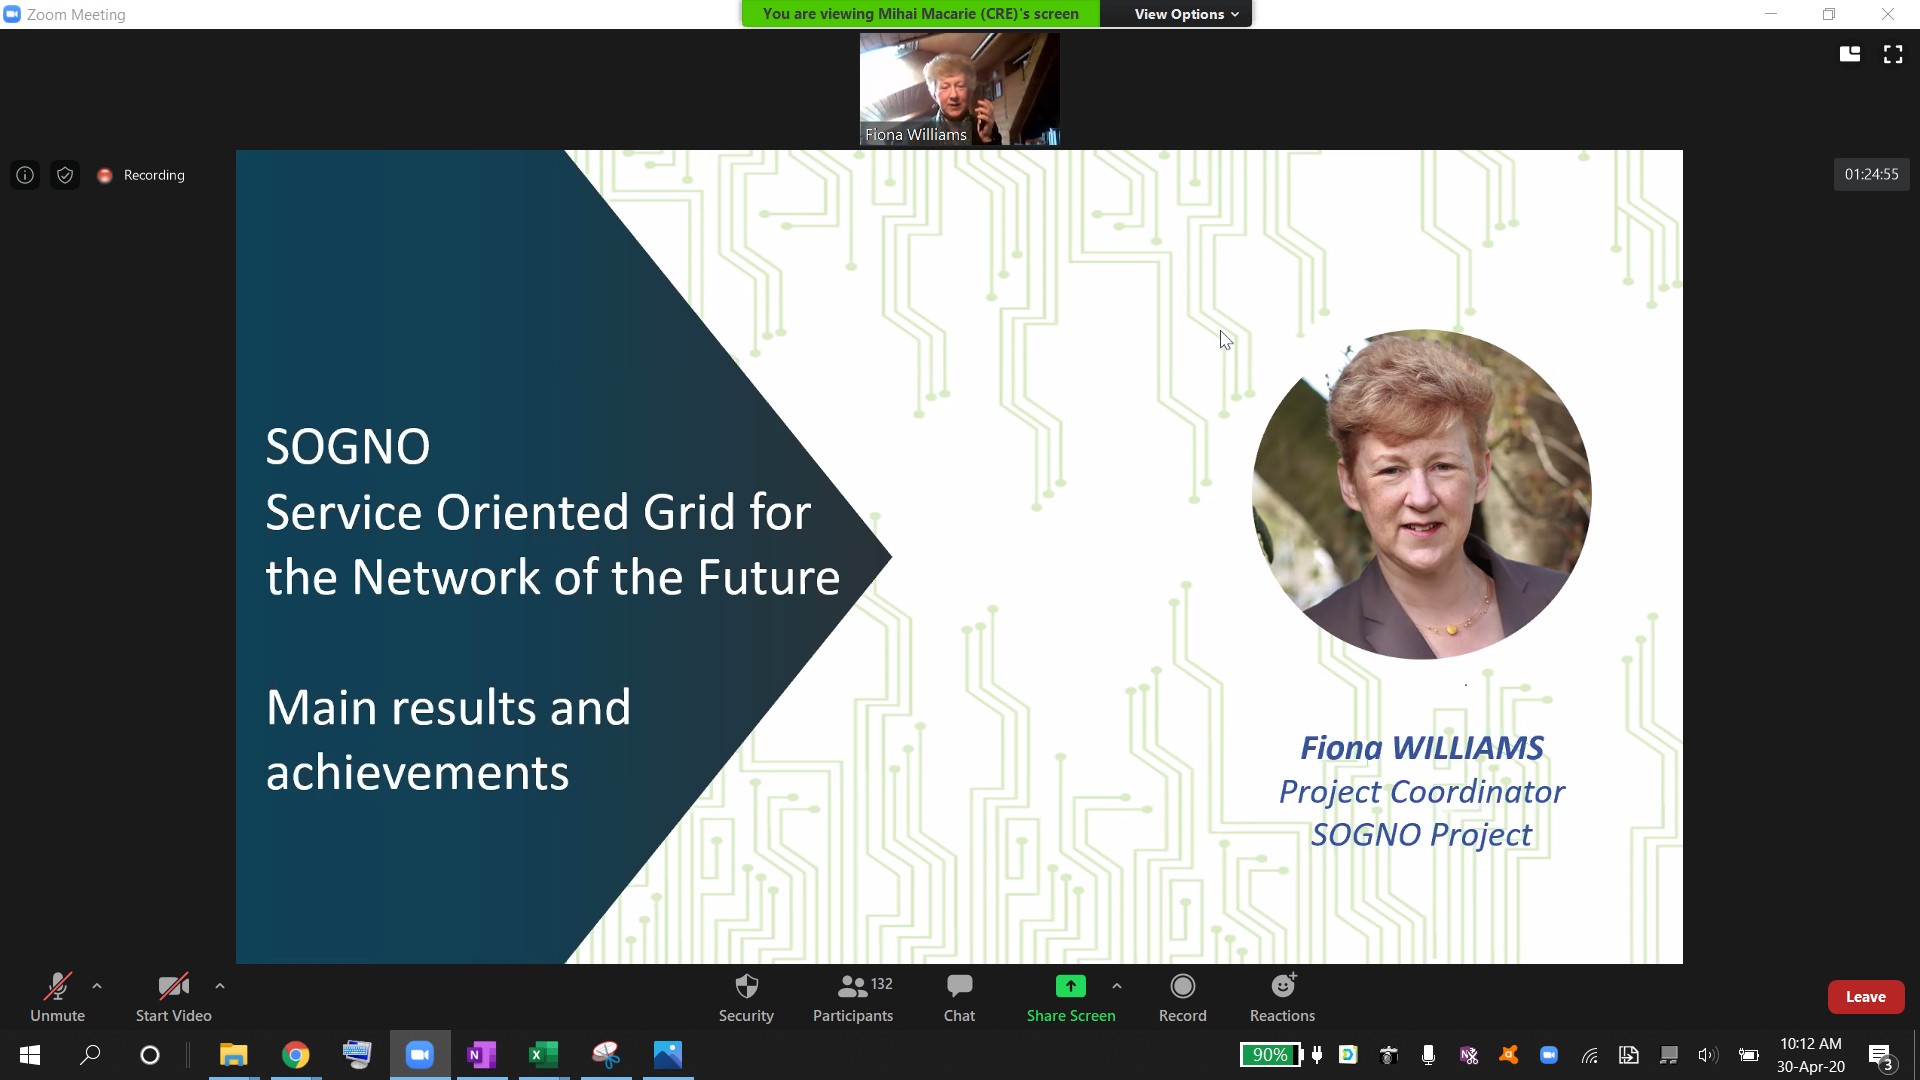Screen dimensions: 1920x1080
Task: Open Windows search from taskbar
Action: (90, 1055)
